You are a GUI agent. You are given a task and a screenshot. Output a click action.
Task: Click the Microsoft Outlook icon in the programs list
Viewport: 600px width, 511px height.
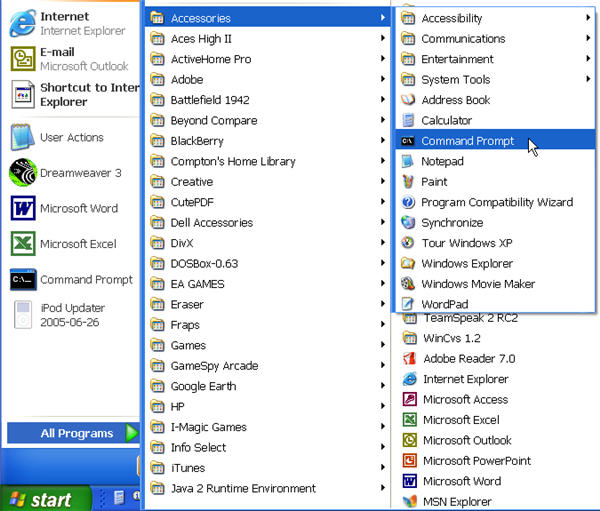pyautogui.click(x=409, y=440)
